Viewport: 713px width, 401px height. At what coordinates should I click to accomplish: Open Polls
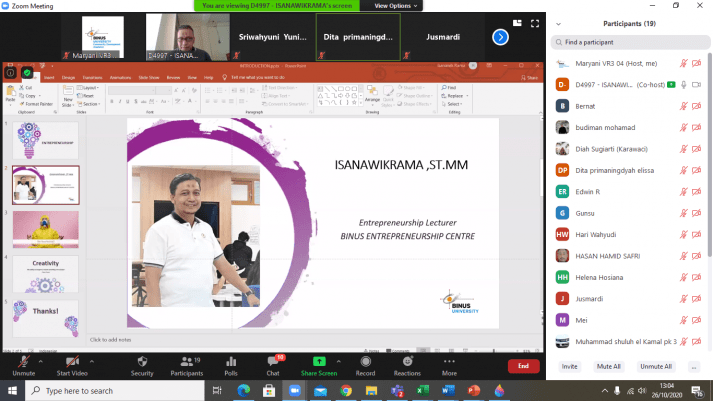click(231, 366)
